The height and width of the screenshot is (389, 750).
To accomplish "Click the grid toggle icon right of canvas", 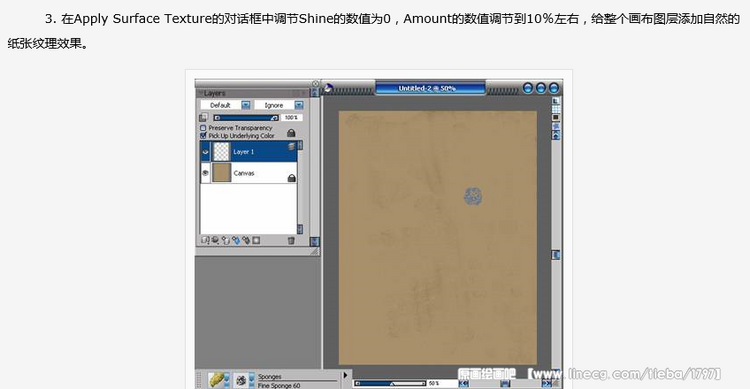I will point(556,110).
